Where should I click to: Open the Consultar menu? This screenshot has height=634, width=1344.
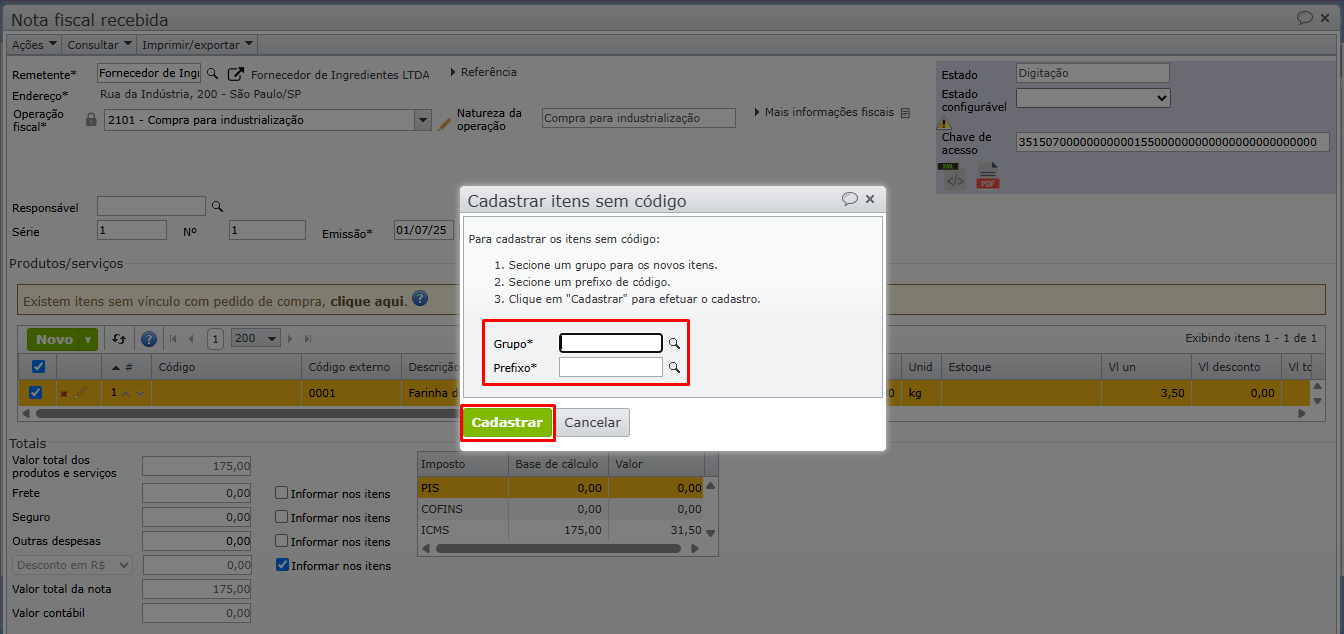point(99,45)
